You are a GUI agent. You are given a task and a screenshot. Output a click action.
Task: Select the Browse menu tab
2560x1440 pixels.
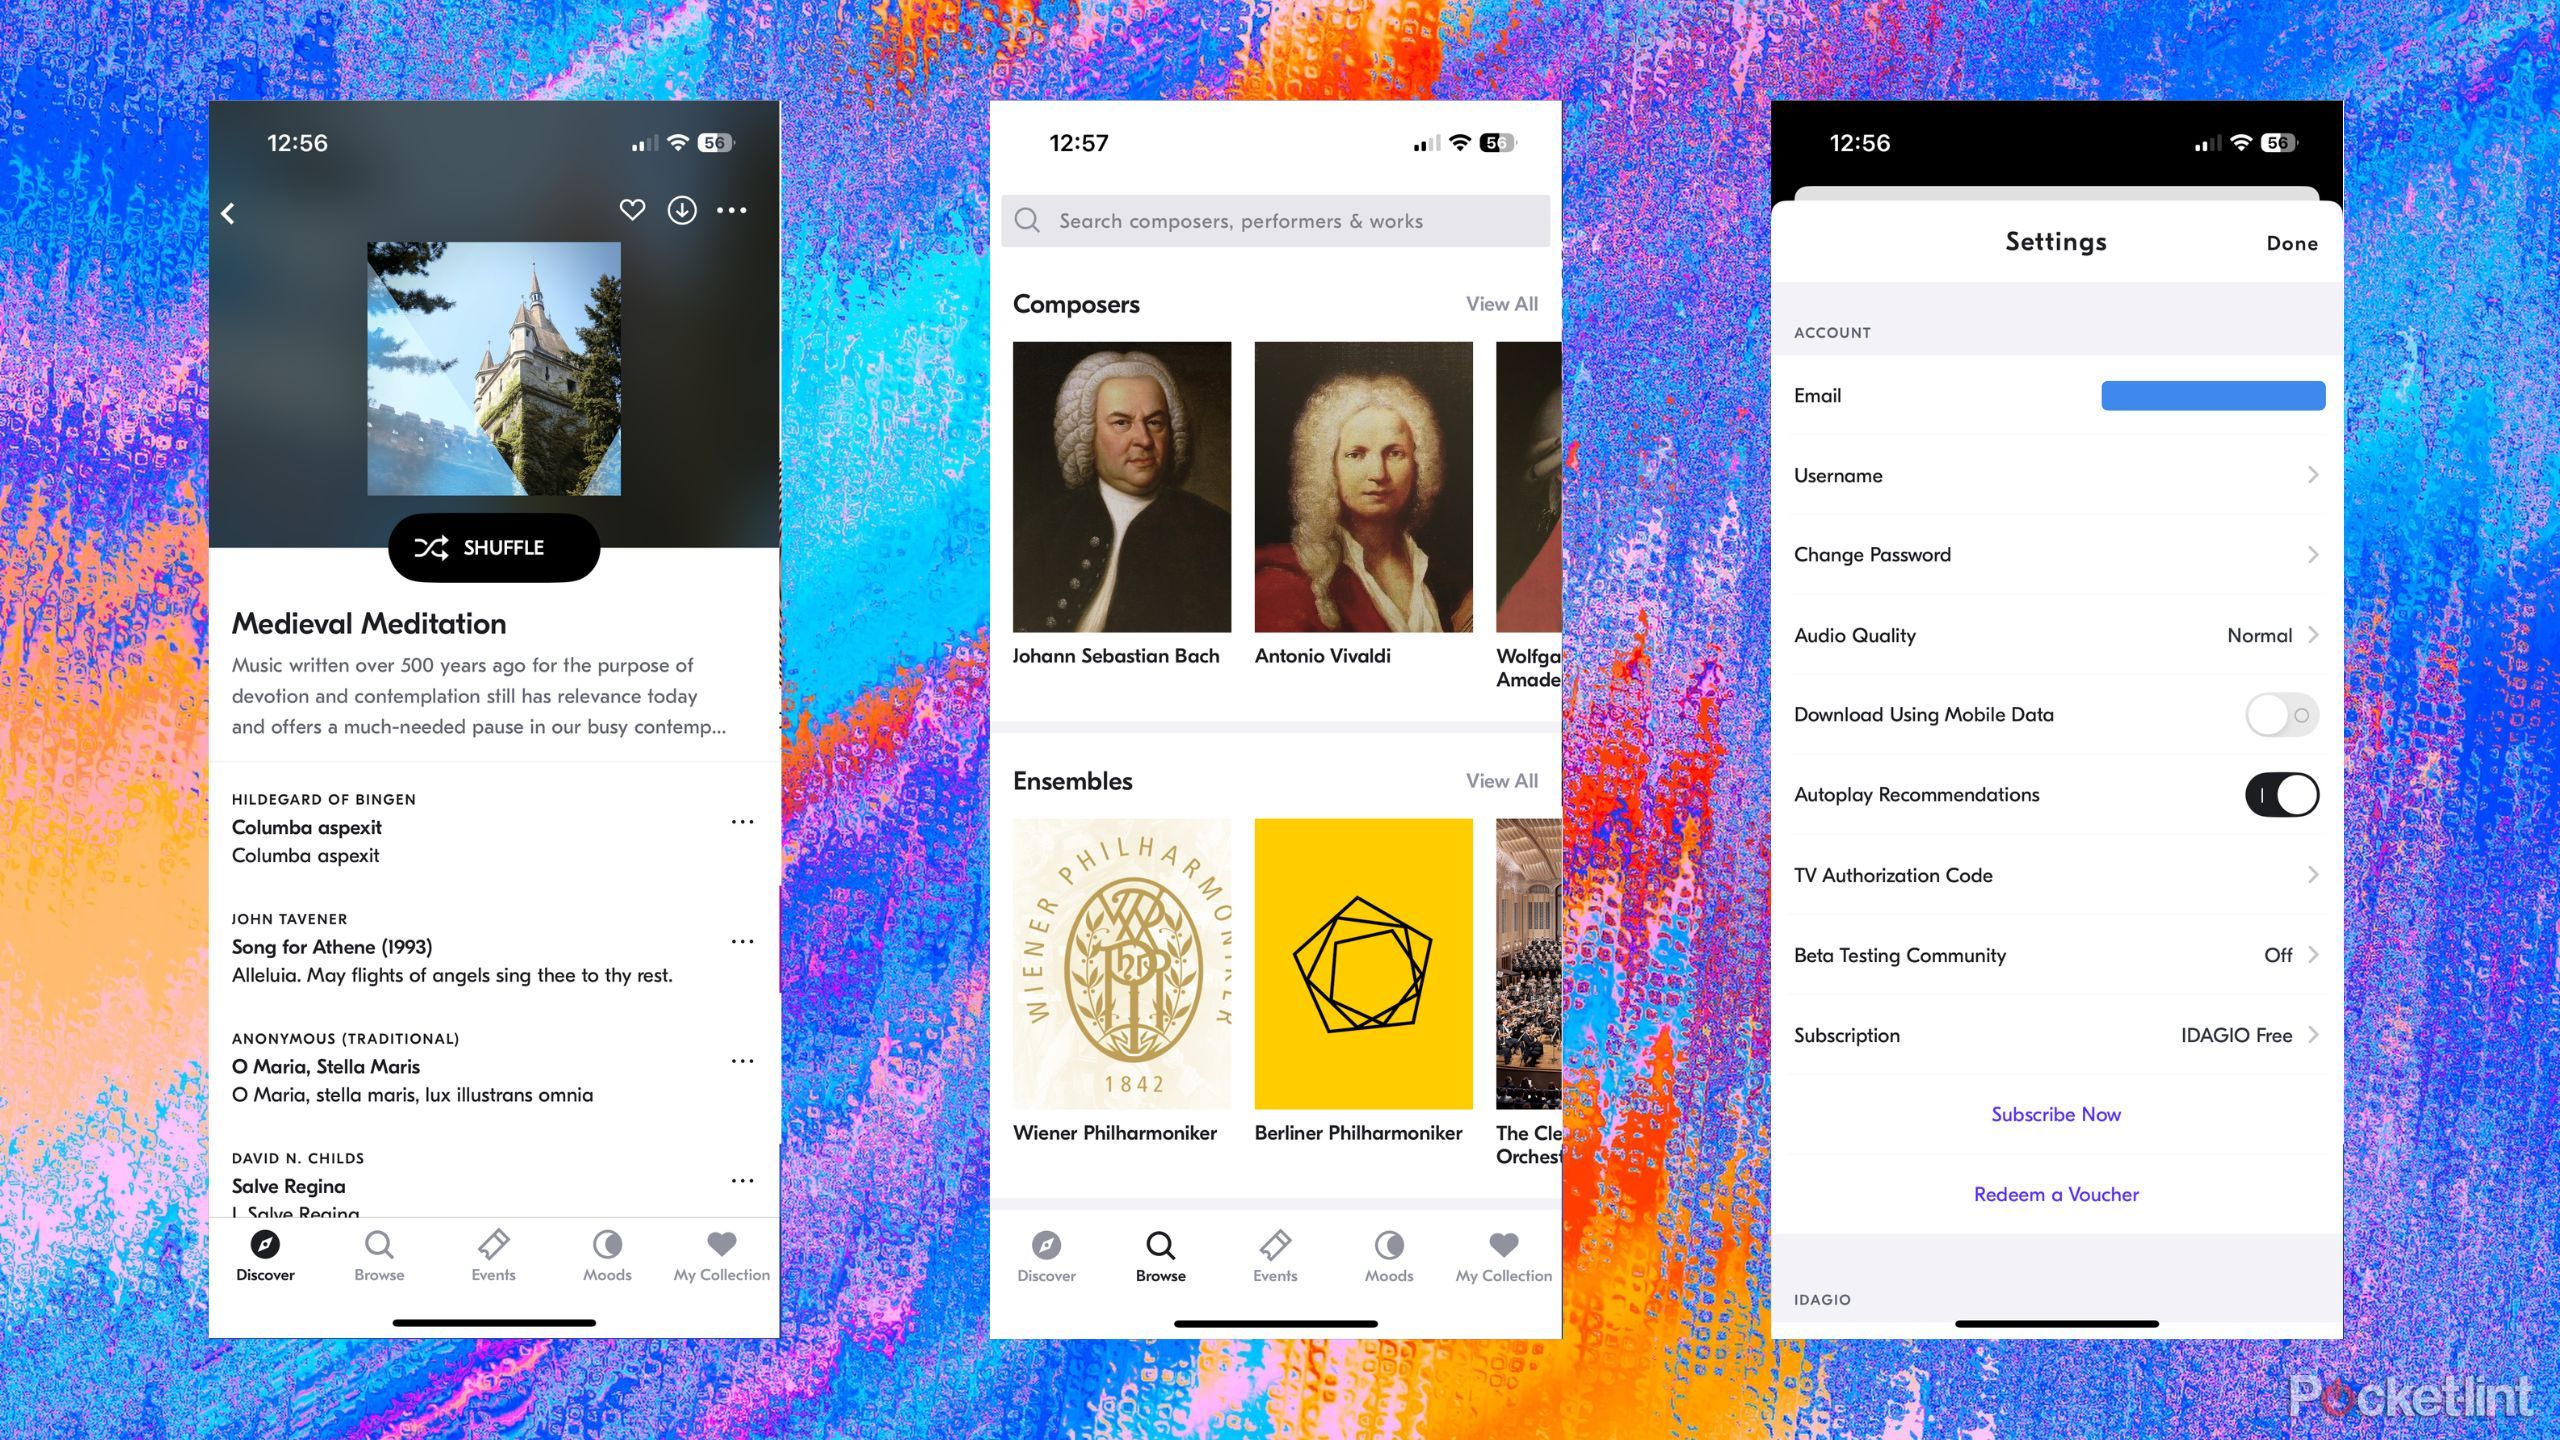[x=1157, y=1255]
